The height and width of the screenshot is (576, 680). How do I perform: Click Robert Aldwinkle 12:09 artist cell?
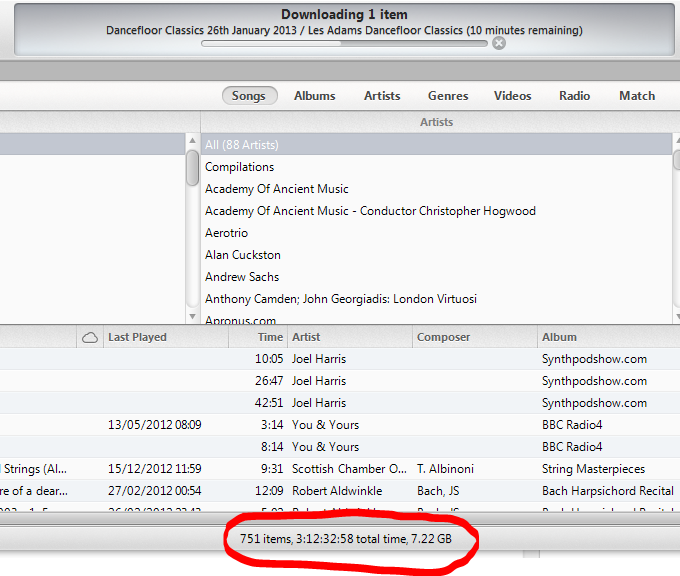[x=337, y=491]
